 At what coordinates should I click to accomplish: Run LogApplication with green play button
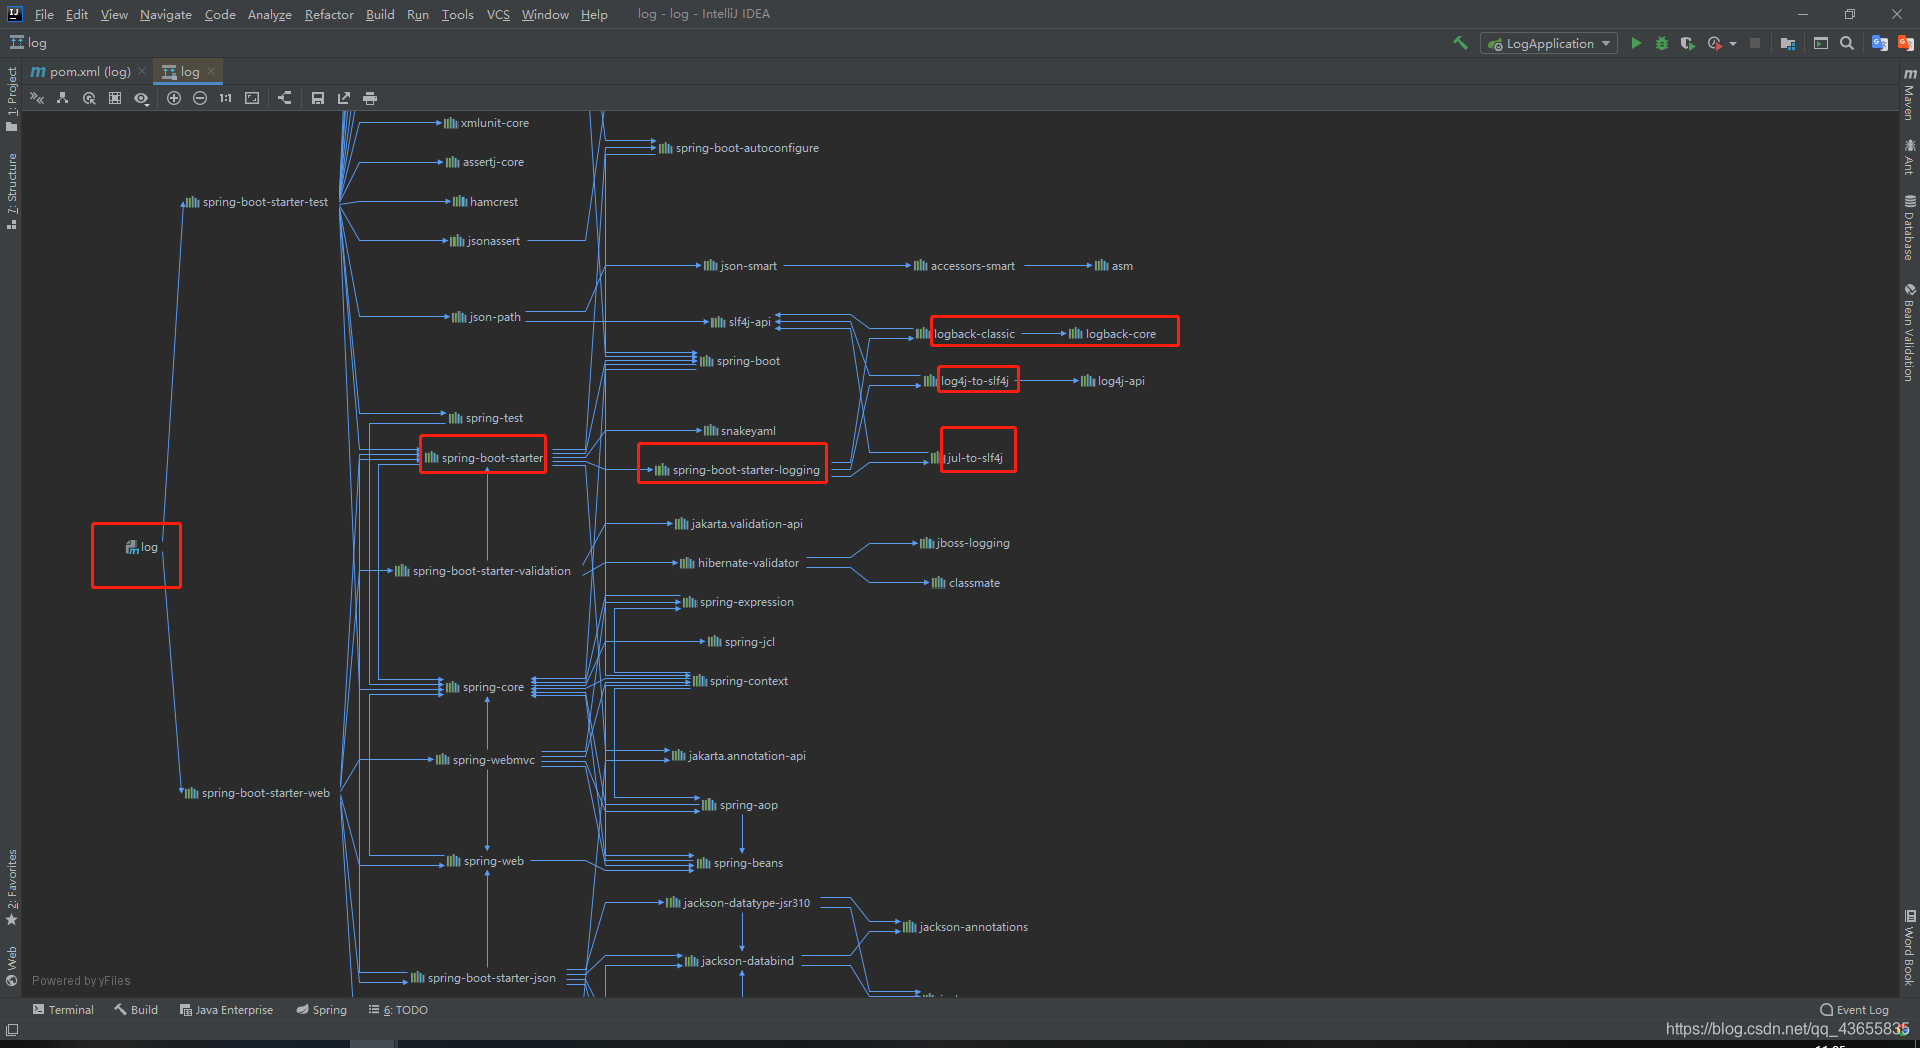click(1636, 43)
